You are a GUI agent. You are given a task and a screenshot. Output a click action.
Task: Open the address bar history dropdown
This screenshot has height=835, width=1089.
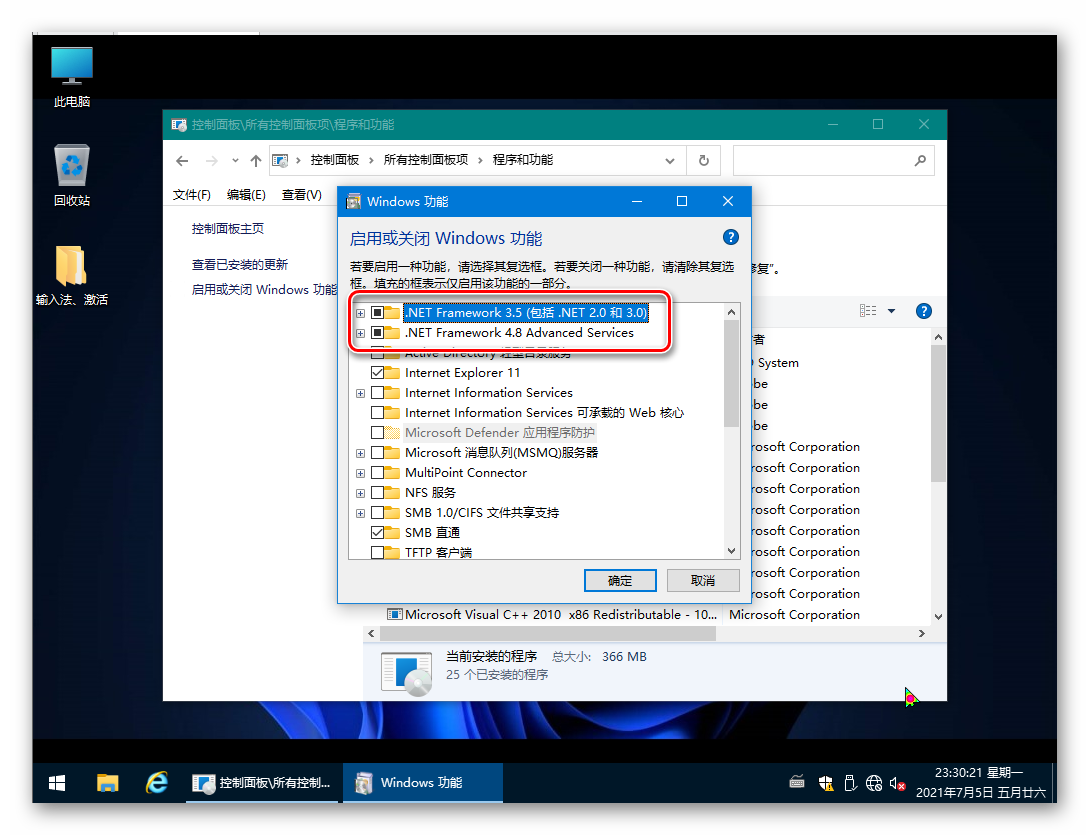click(670, 160)
